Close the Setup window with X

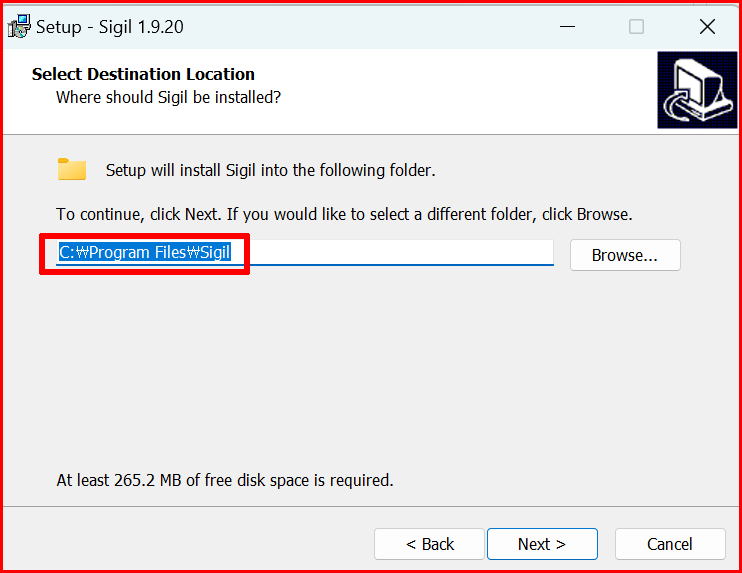pos(707,26)
